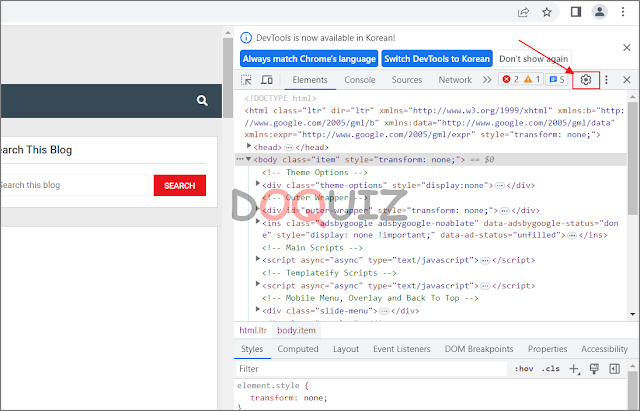Switch to Network tab
This screenshot has height=411, width=640.
click(x=455, y=80)
